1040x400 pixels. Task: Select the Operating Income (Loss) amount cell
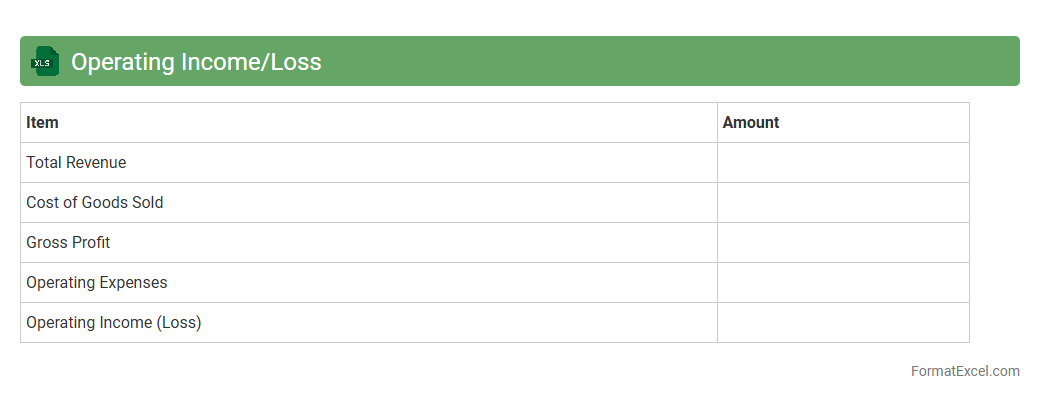tap(843, 322)
